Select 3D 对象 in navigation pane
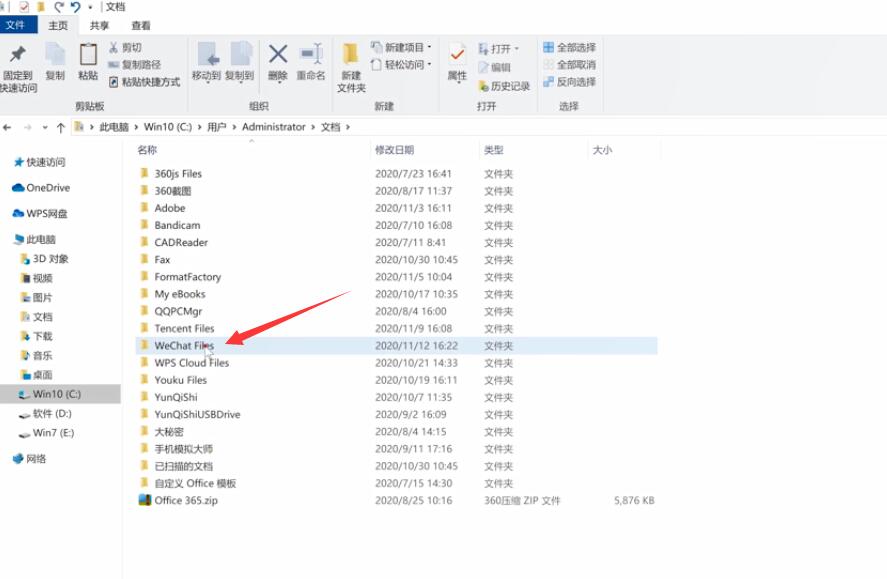The height and width of the screenshot is (579, 887). coord(44,259)
